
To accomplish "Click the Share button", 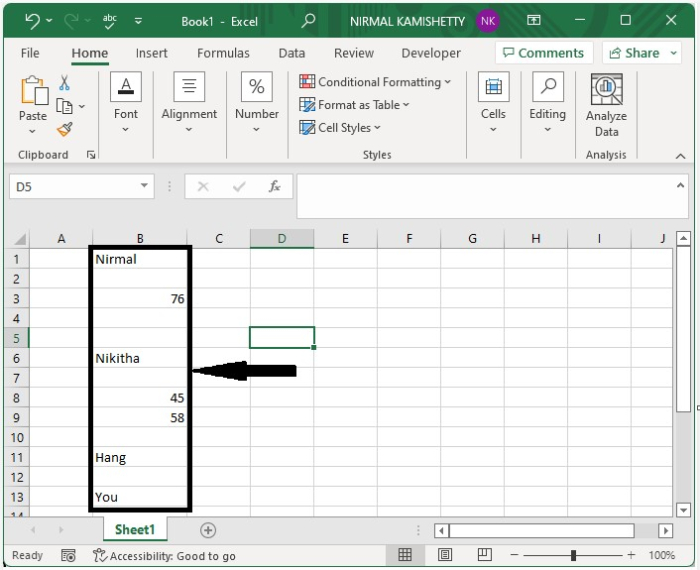I will [634, 53].
